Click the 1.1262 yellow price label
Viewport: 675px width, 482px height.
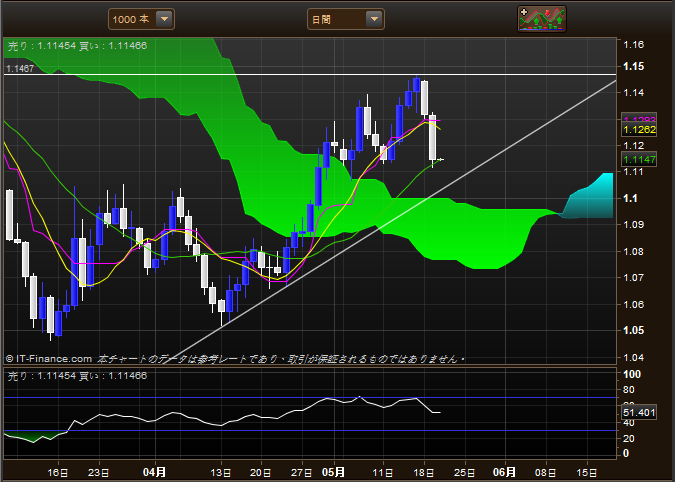[639, 130]
